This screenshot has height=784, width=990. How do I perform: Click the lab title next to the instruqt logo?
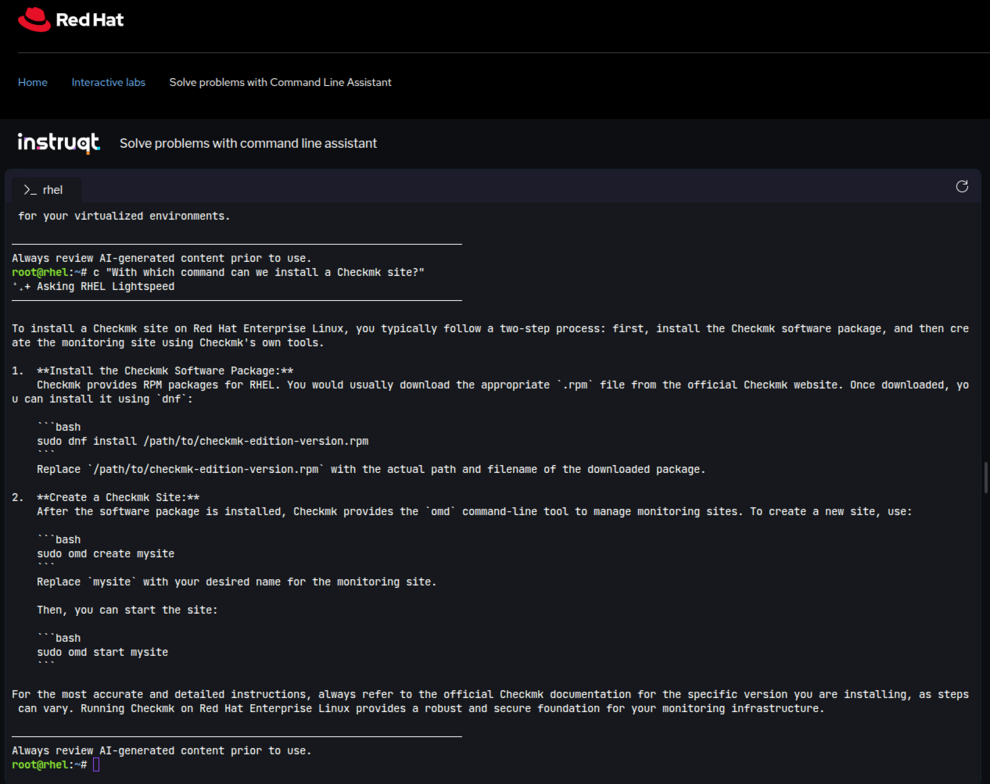248,143
